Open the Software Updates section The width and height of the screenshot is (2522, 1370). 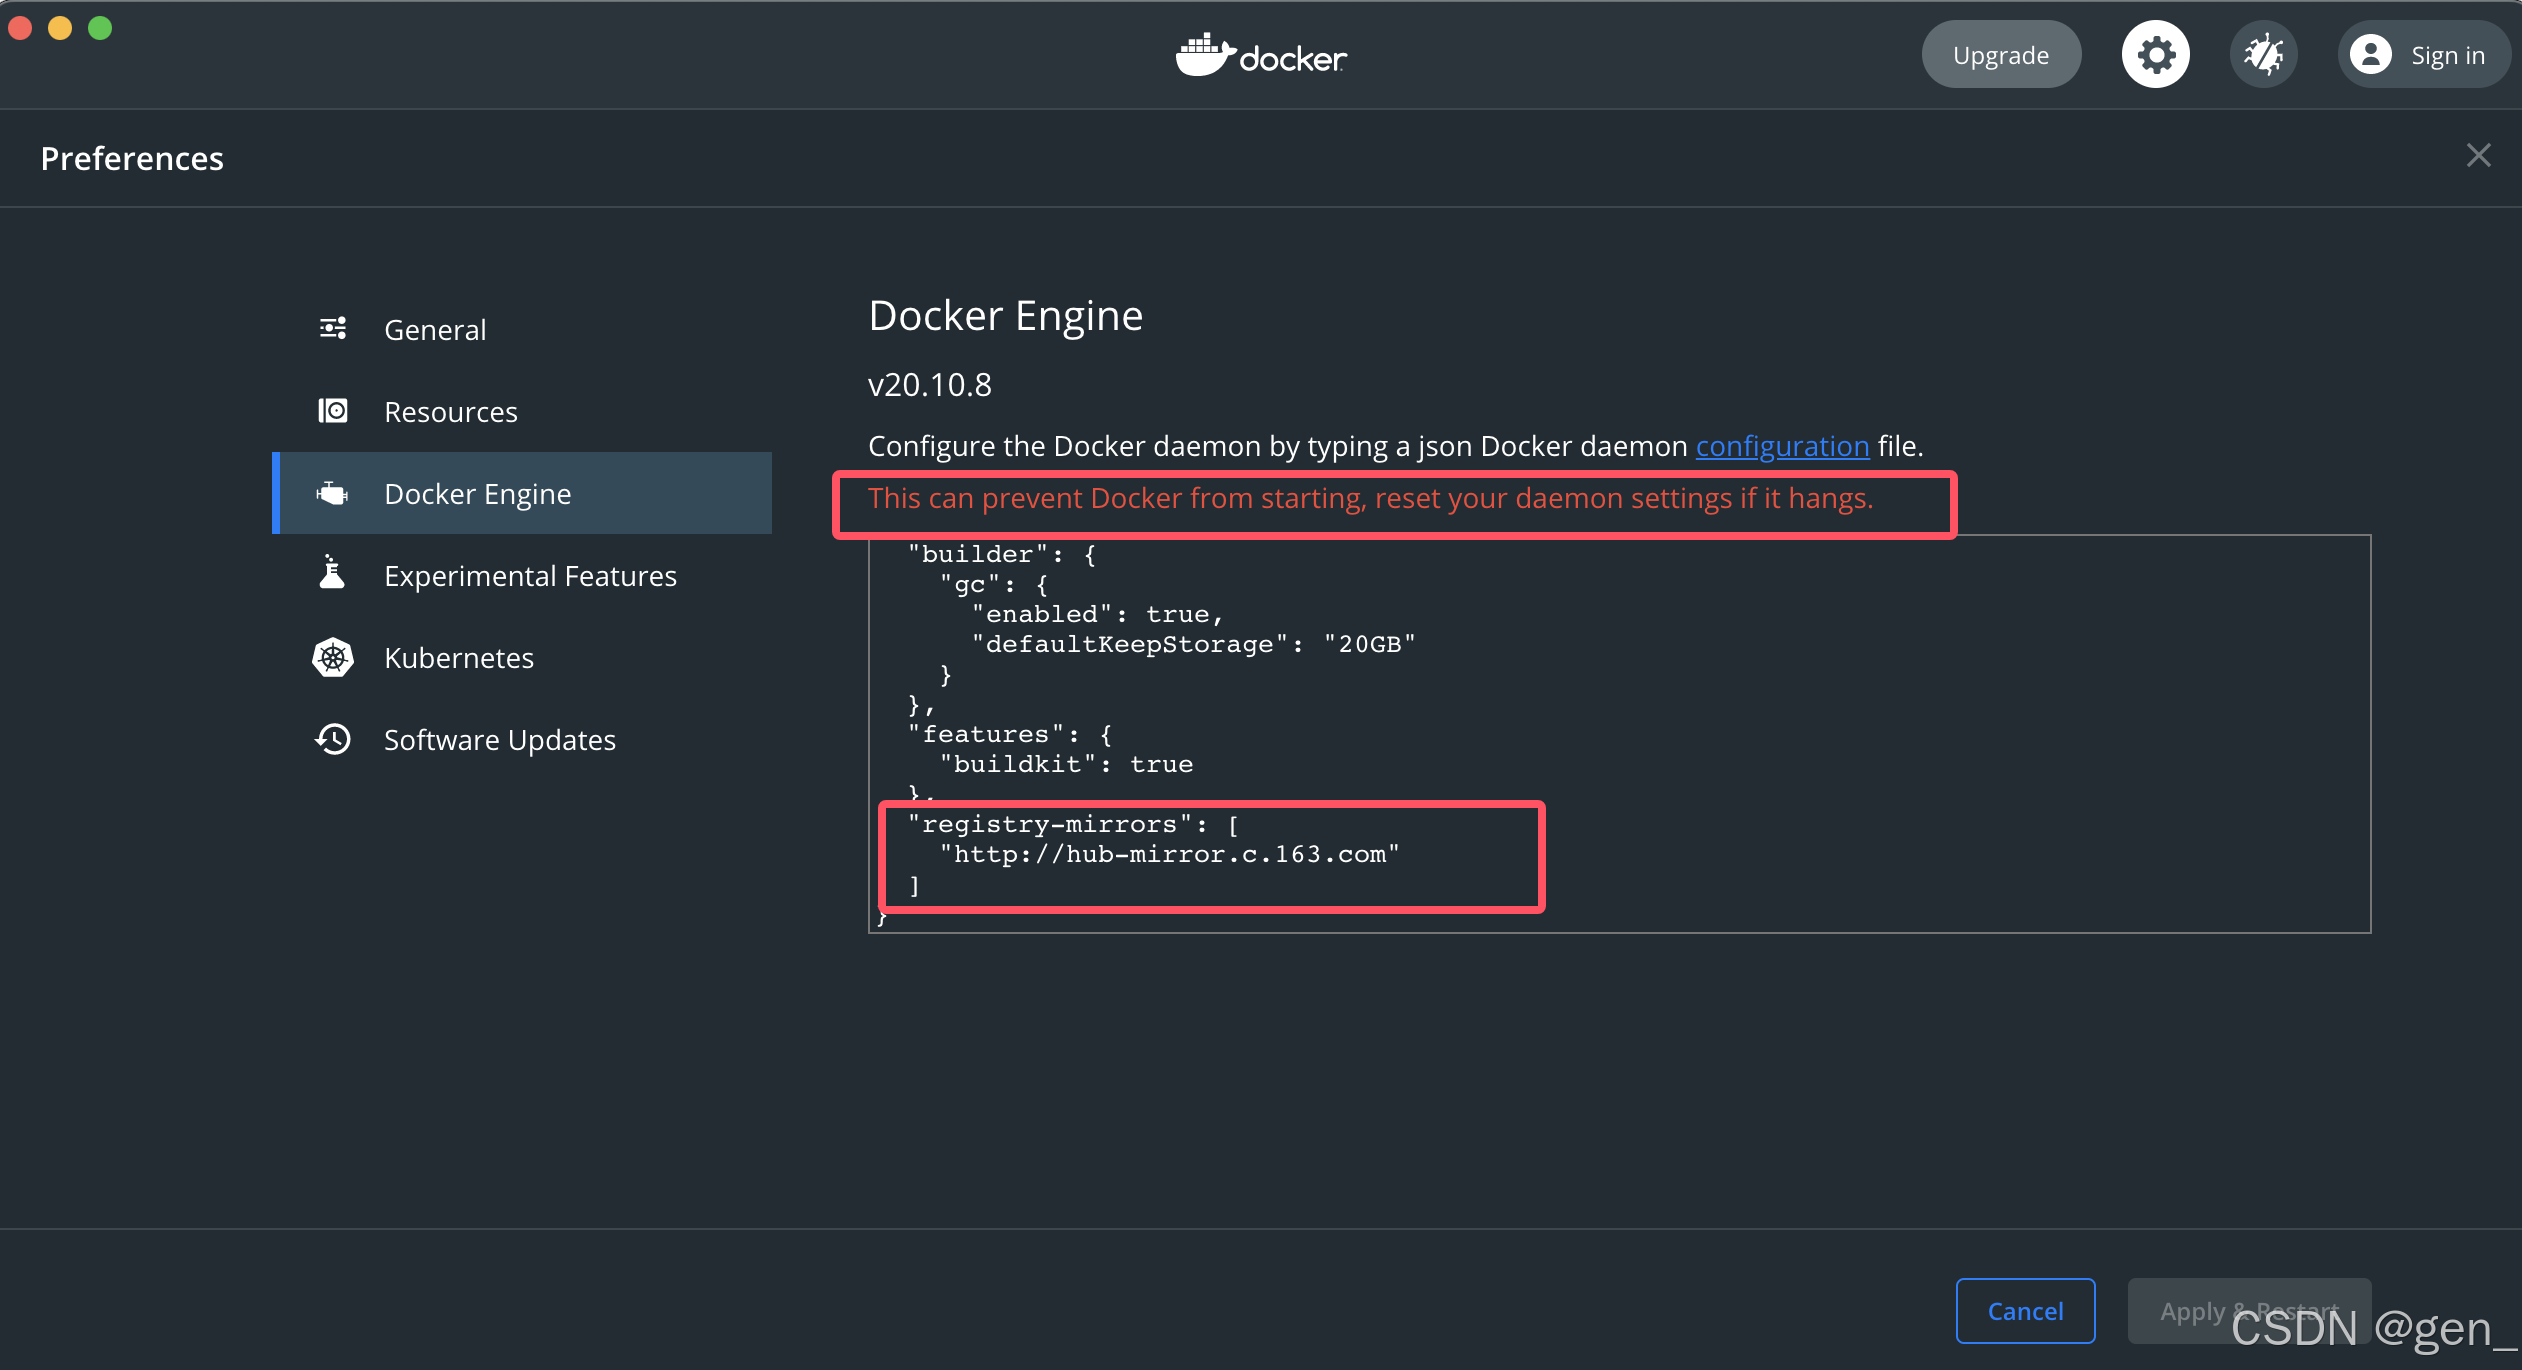click(x=499, y=739)
